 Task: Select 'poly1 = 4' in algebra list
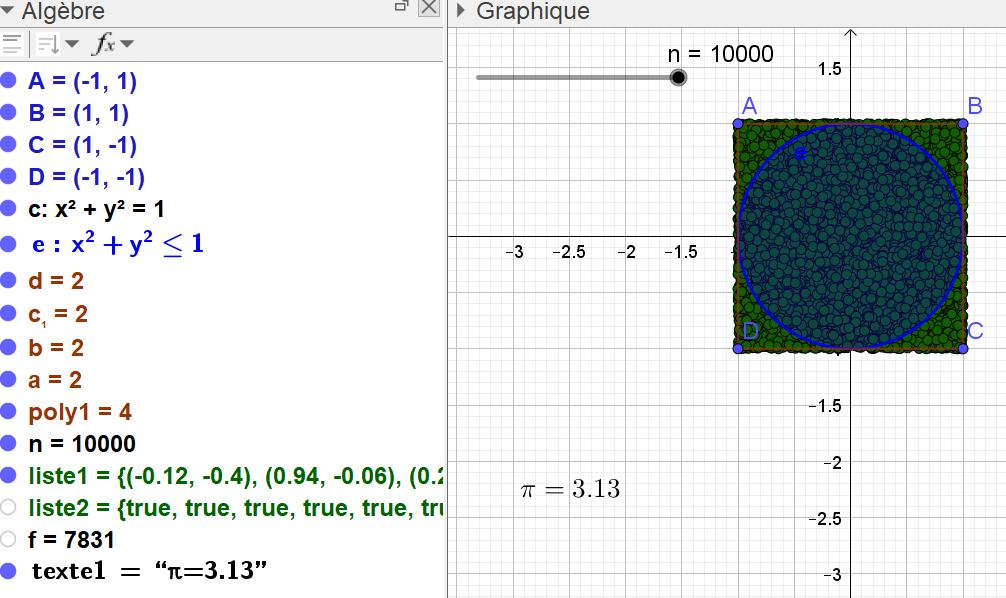tap(80, 412)
